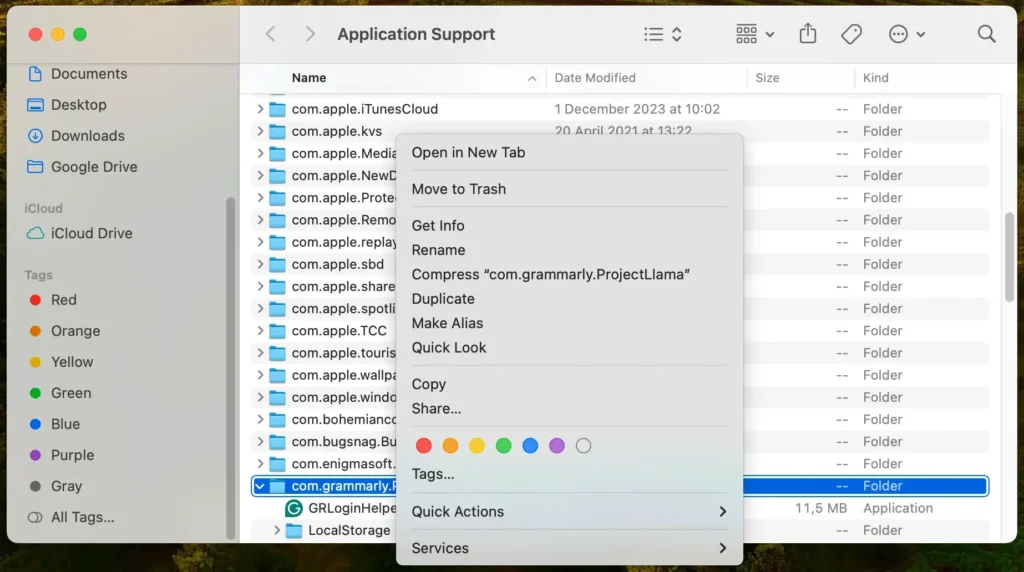
Task: Open Desktop in the sidebar
Action: pyautogui.click(x=67, y=104)
